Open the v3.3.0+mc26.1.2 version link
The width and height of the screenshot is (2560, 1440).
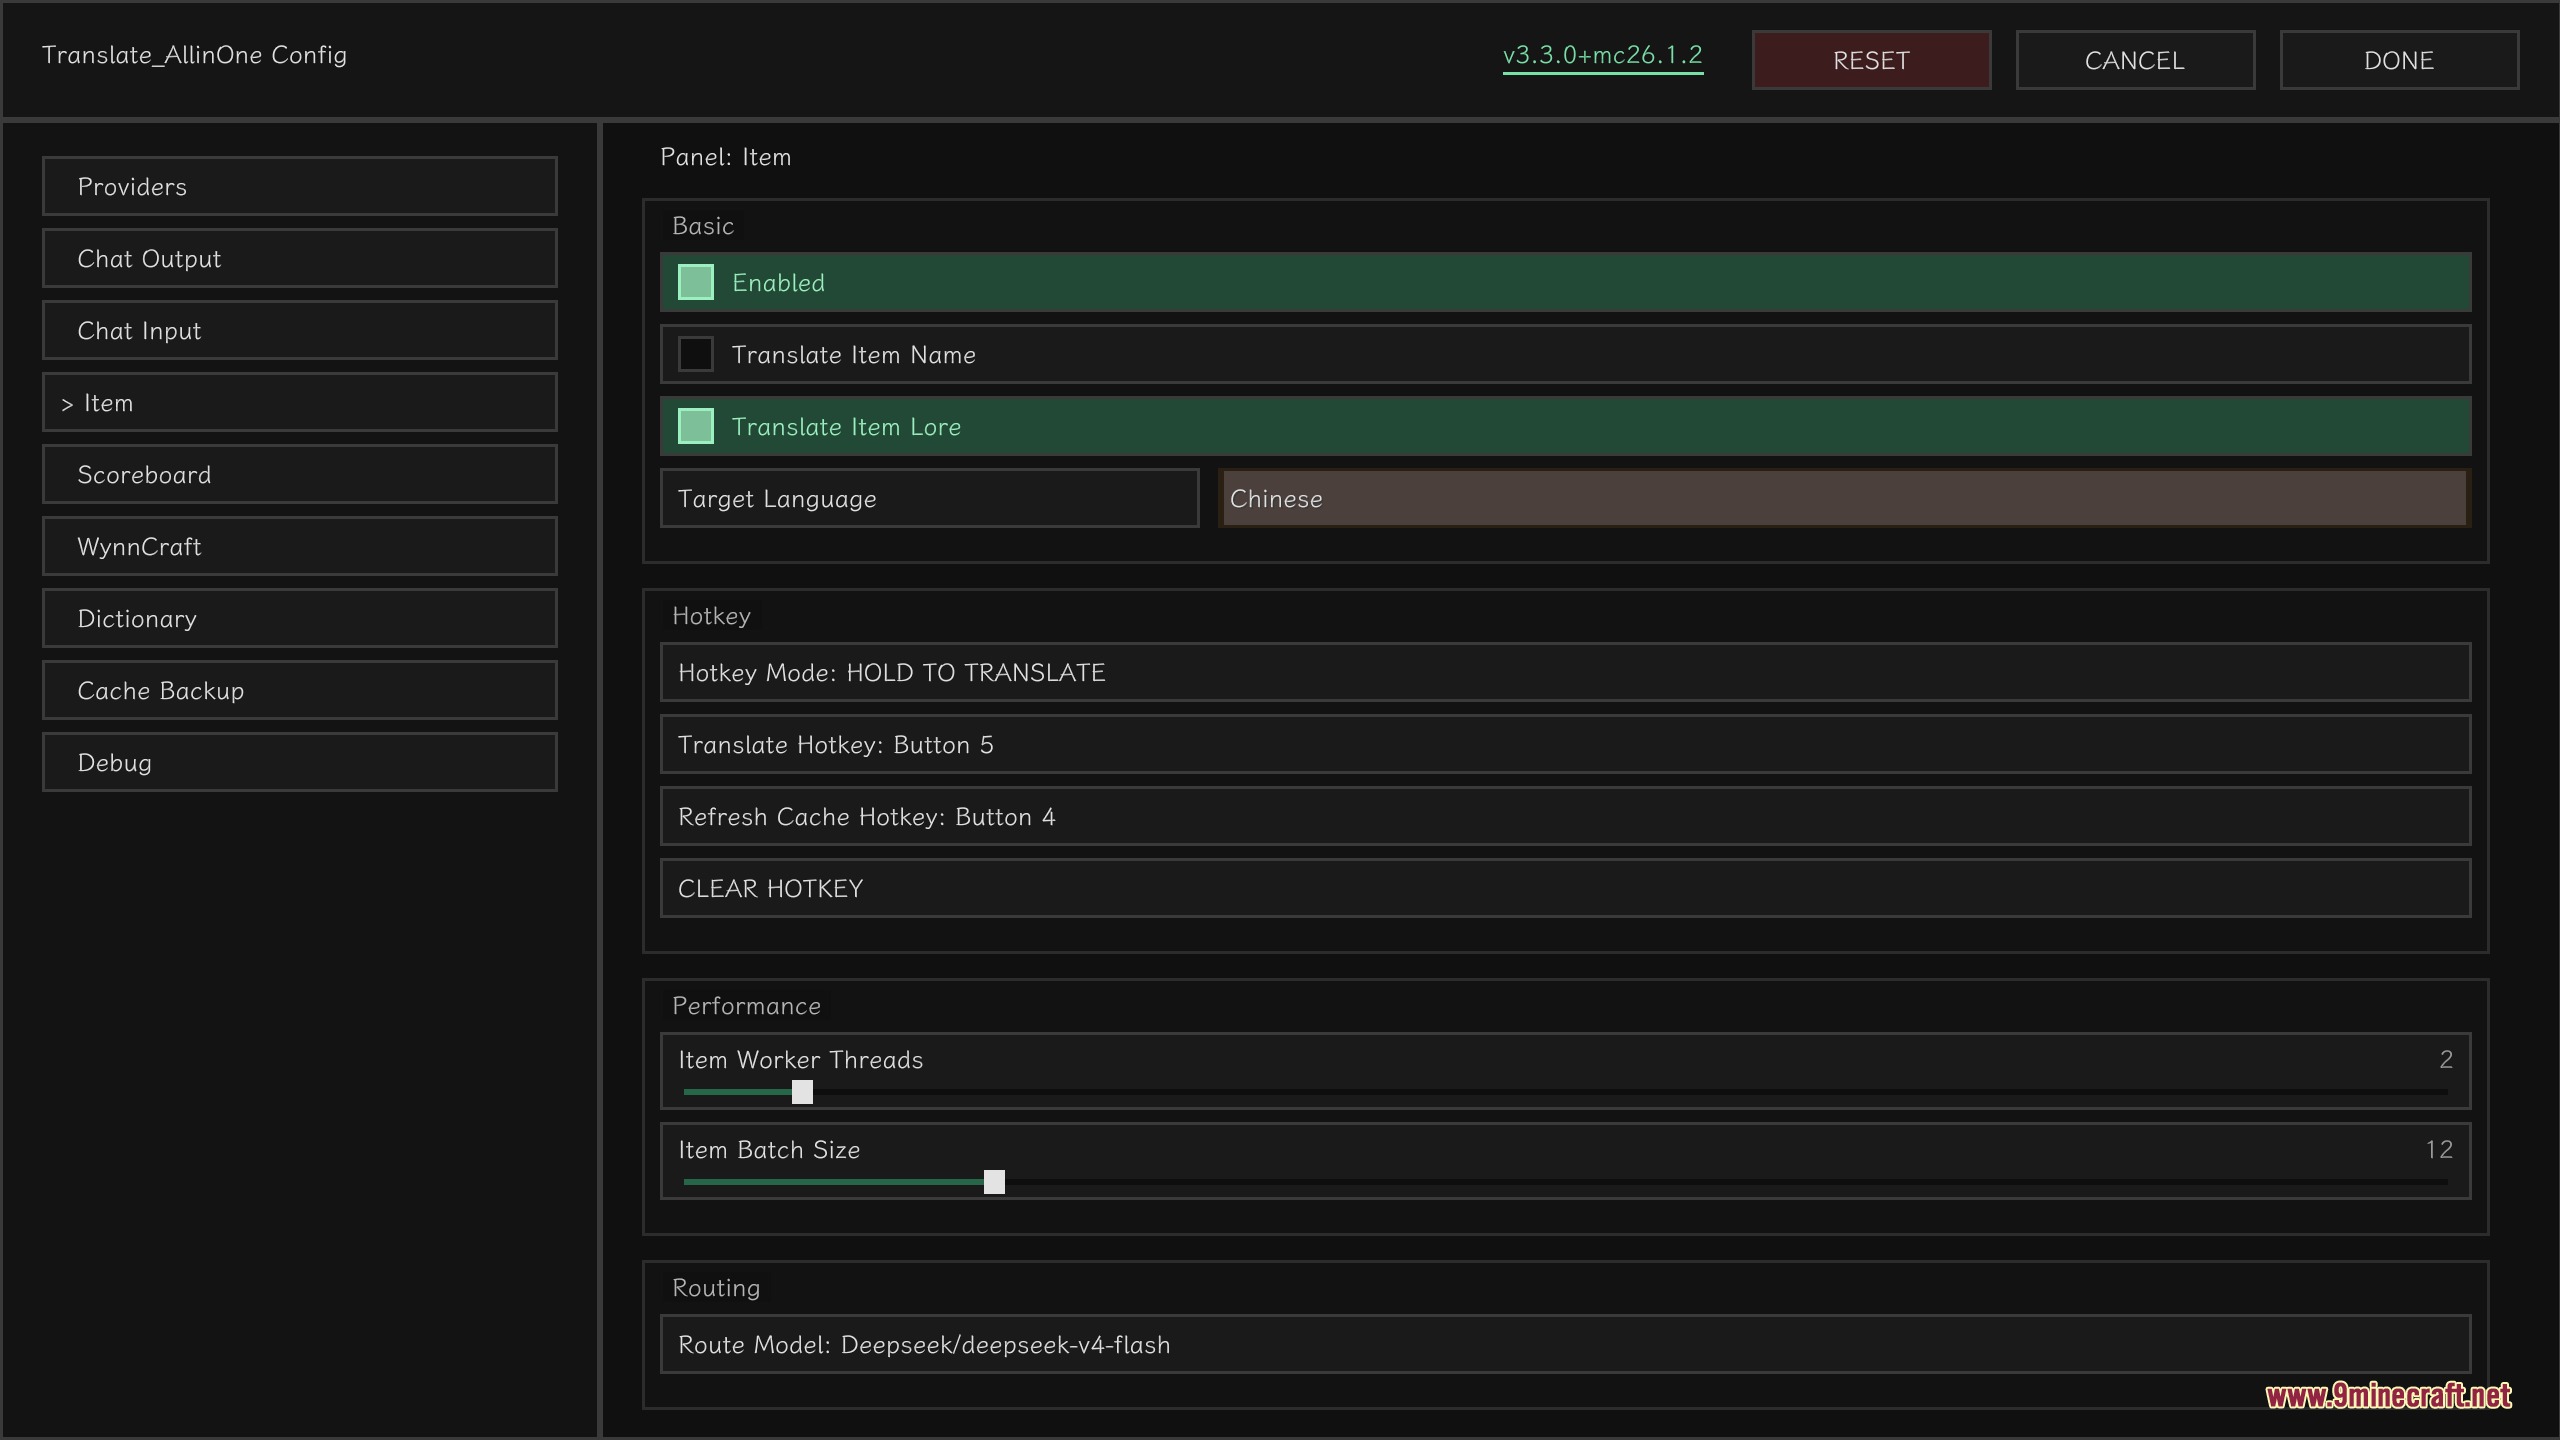pyautogui.click(x=1602, y=56)
